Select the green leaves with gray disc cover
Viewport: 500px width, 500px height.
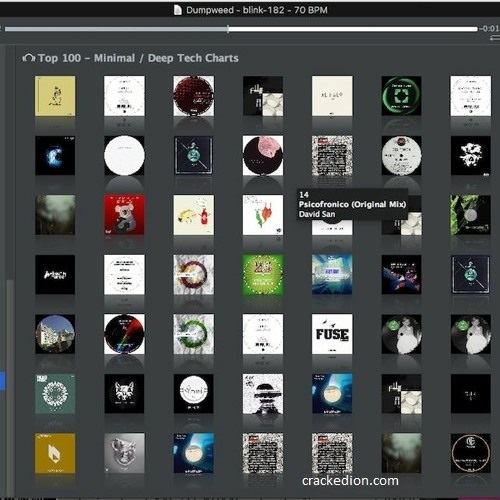[471, 215]
